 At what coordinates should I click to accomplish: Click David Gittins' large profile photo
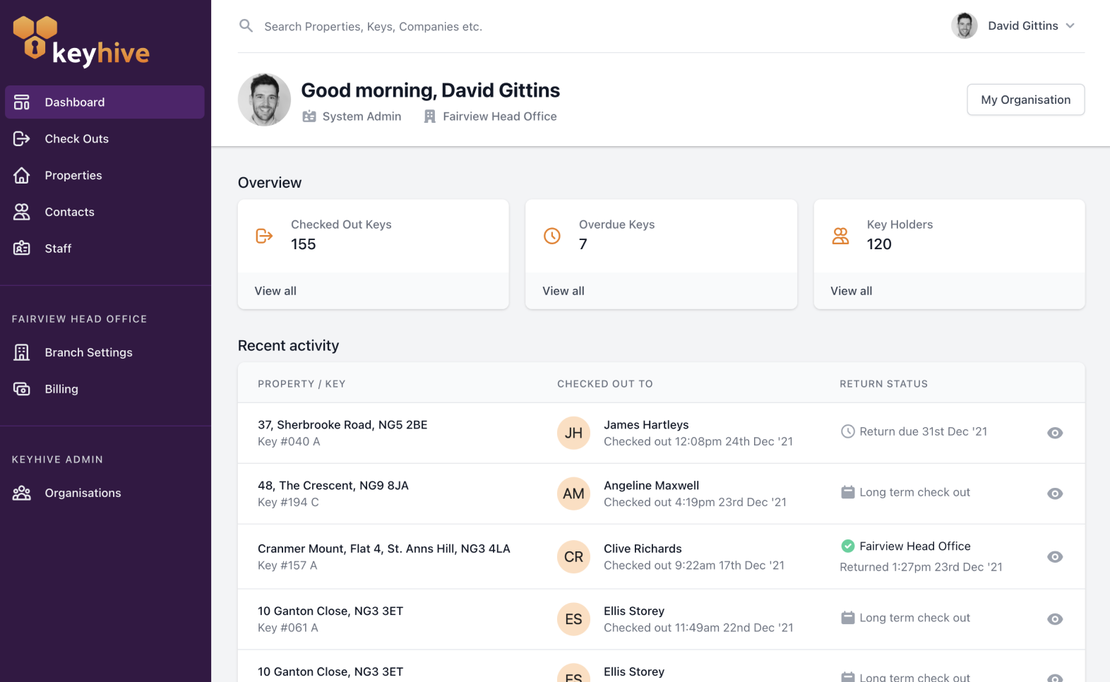[264, 100]
